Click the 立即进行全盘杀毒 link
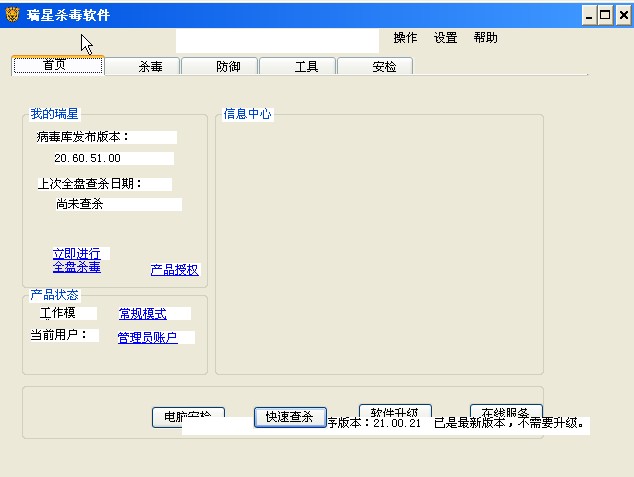634x477 pixels. pyautogui.click(x=77, y=260)
